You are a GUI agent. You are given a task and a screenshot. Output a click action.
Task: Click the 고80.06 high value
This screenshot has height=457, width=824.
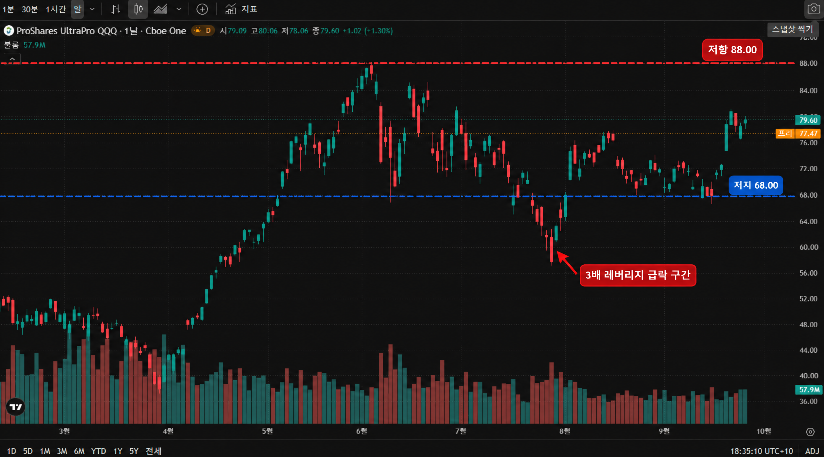[264, 30]
